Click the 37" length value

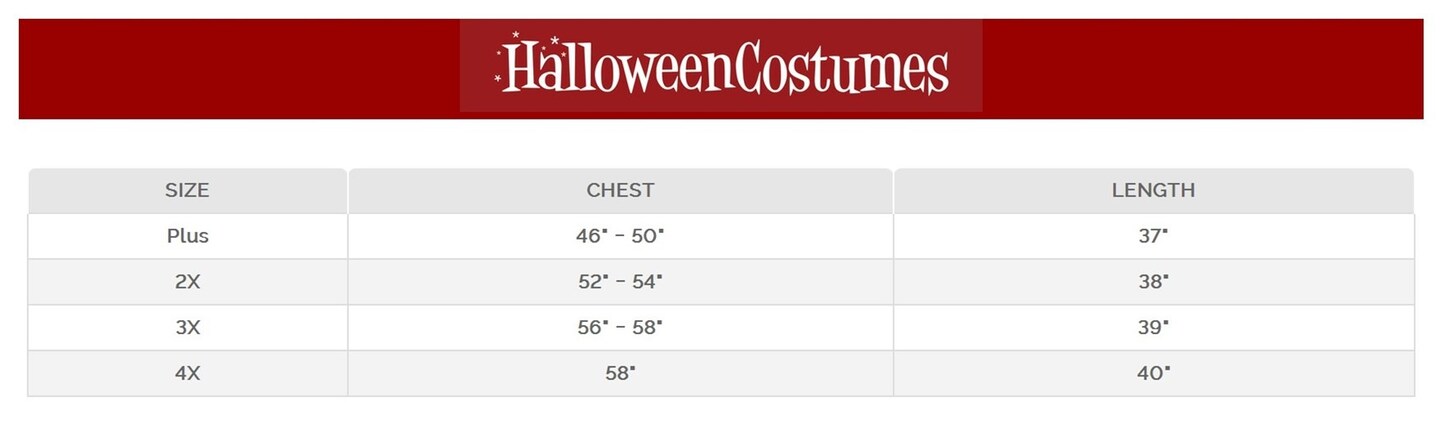coord(1153,236)
